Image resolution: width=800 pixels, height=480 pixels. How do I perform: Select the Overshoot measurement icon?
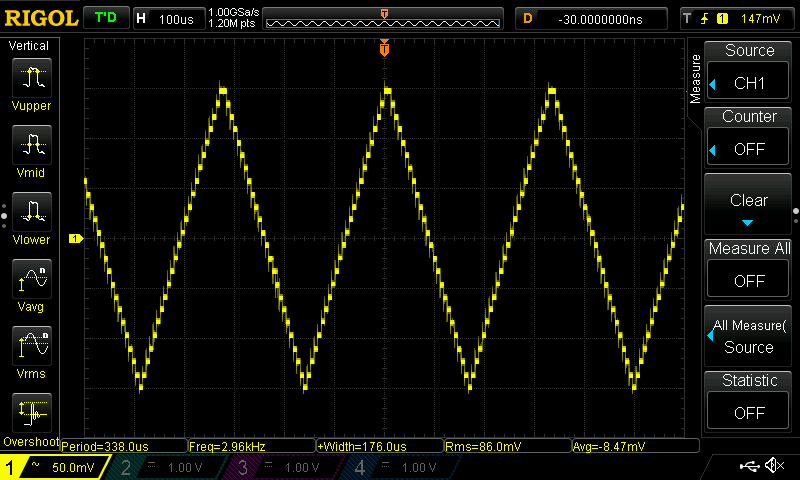click(32, 413)
